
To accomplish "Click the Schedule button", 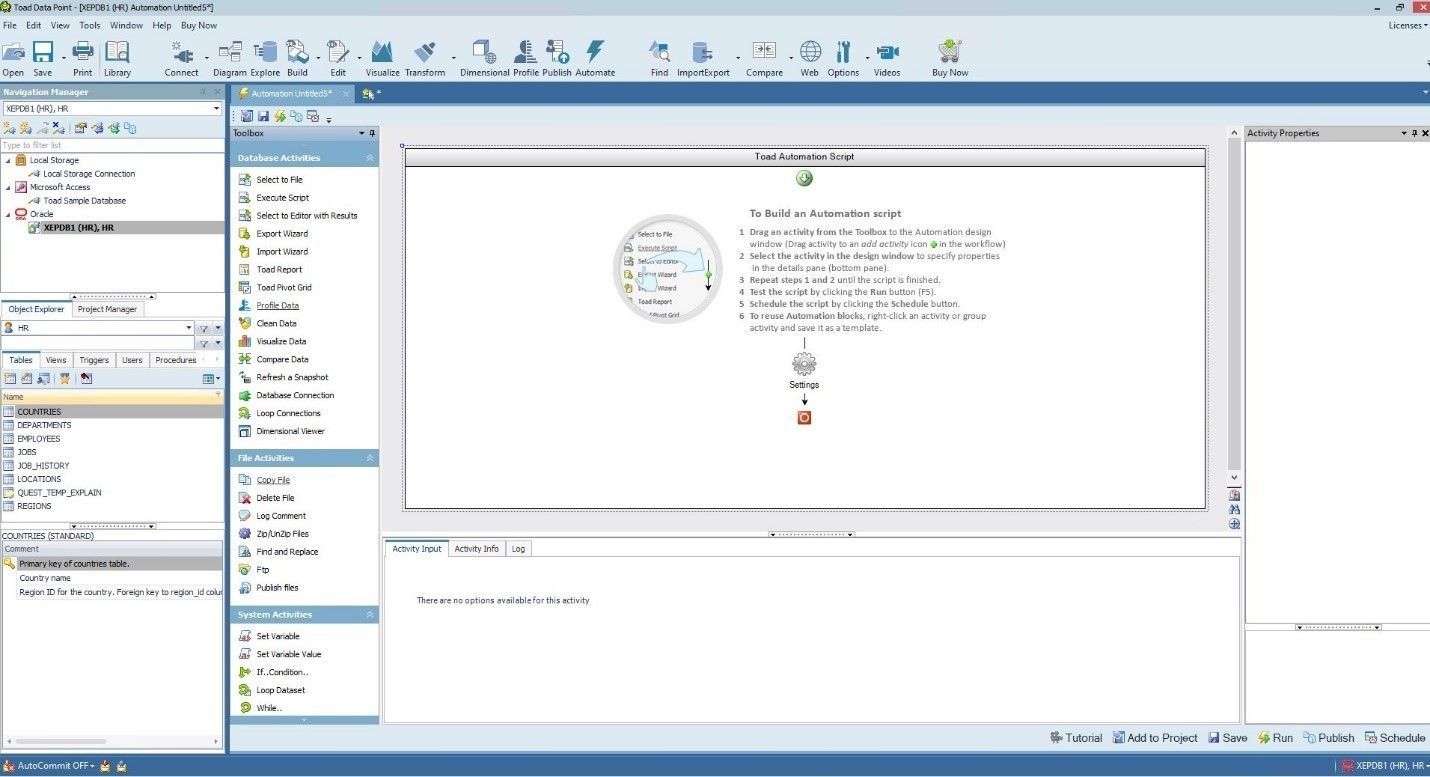I will 1395,738.
